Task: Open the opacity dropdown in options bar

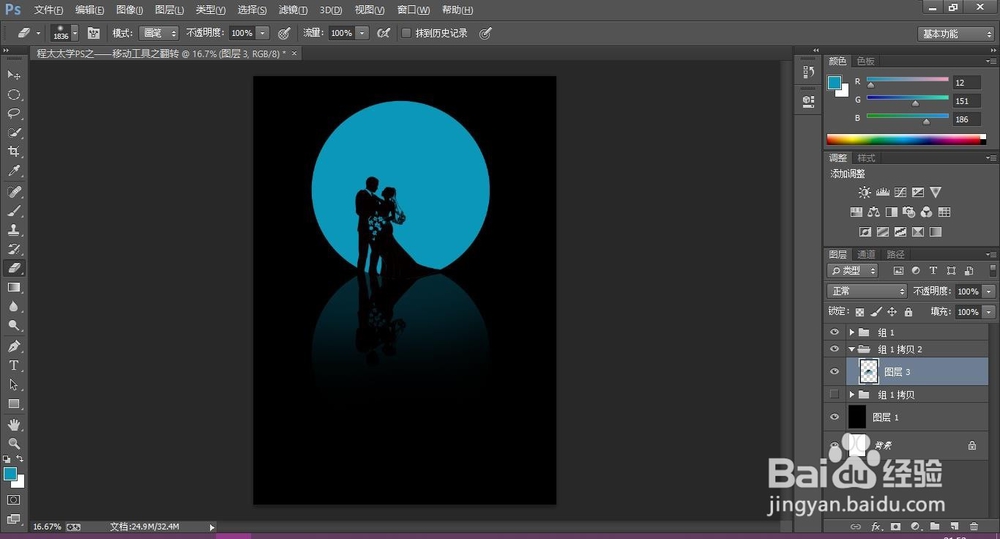Action: click(263, 33)
